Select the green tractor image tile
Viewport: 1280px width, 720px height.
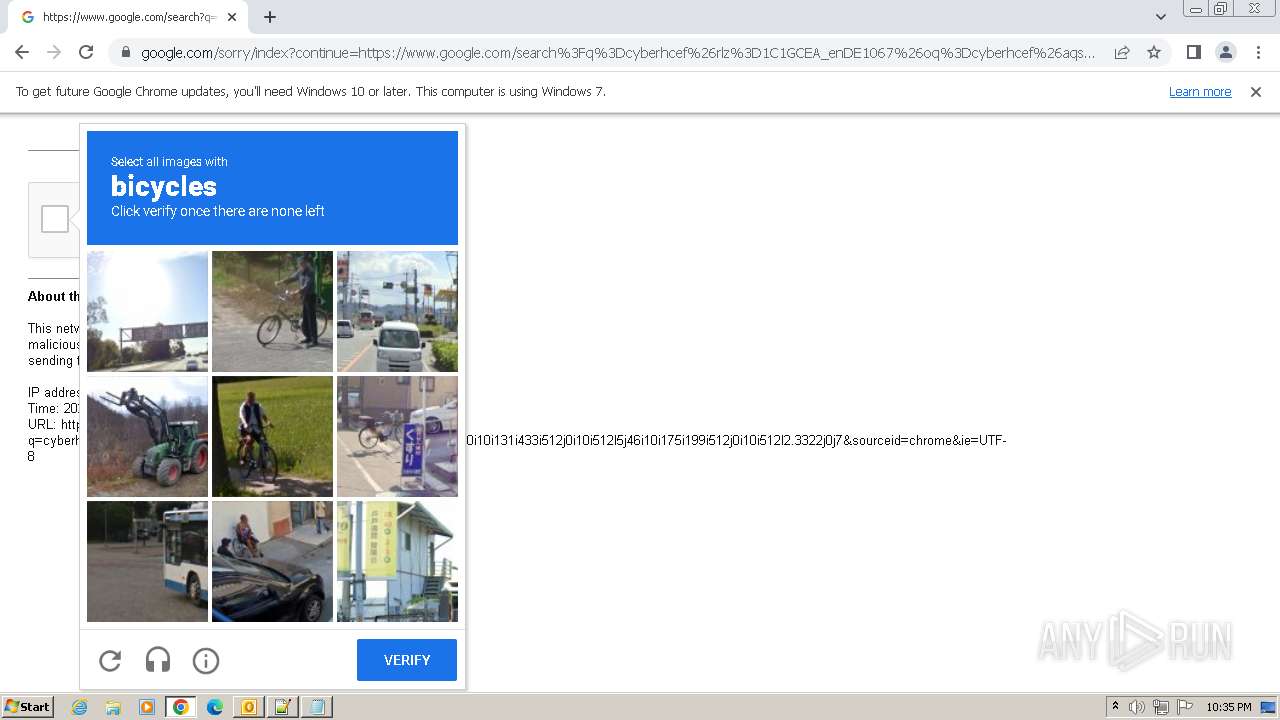coord(147,436)
